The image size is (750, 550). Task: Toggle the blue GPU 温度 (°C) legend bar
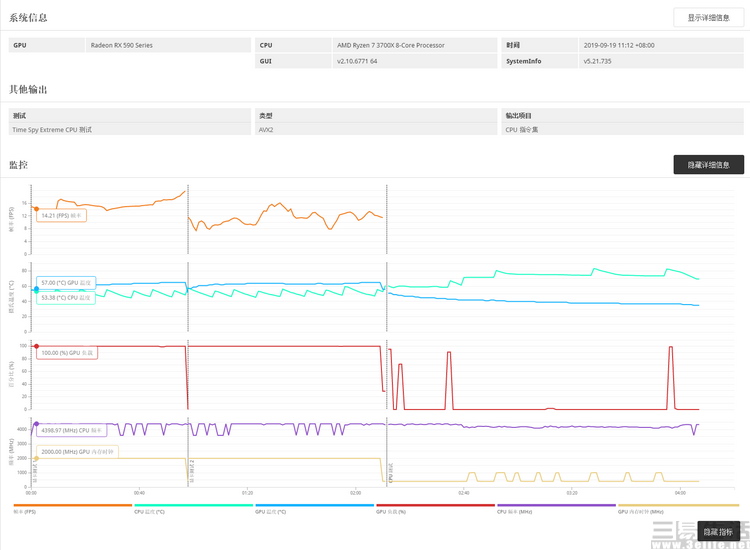pyautogui.click(x=314, y=505)
